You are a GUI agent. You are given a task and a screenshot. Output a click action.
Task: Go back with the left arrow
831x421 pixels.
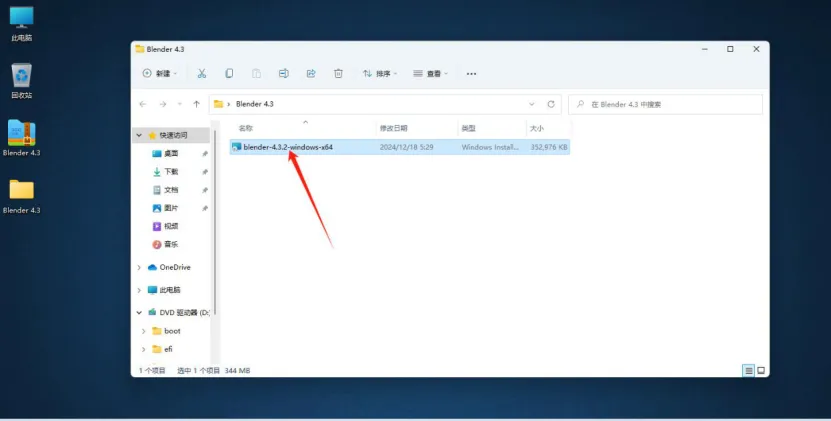pos(143,104)
